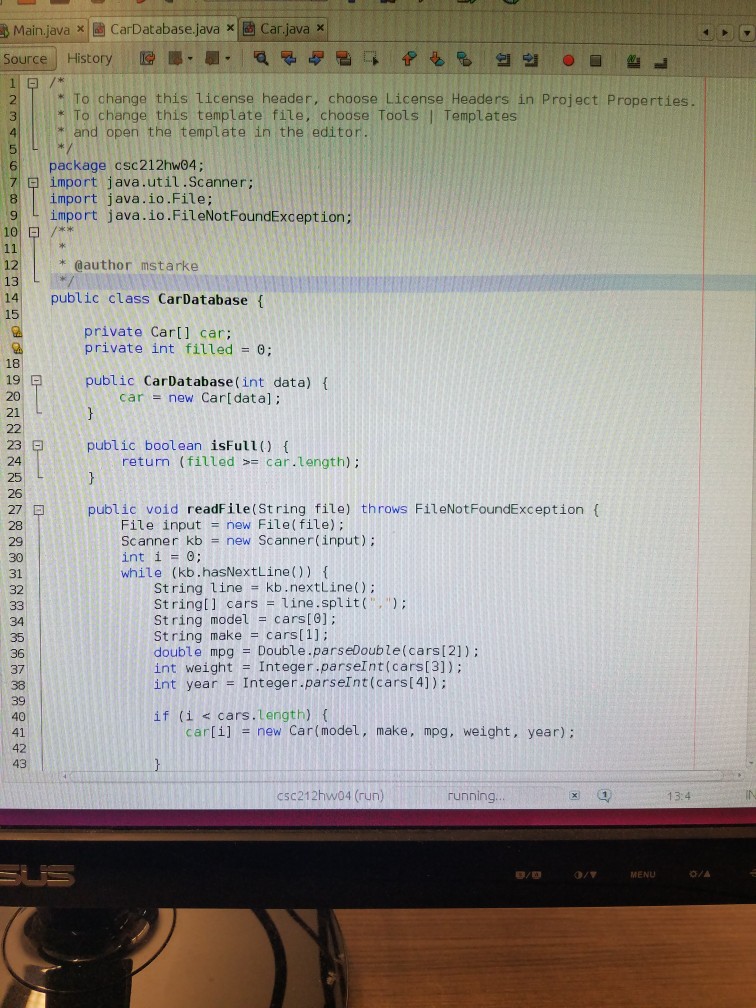Open notifications icon in status bar

pos(604,796)
